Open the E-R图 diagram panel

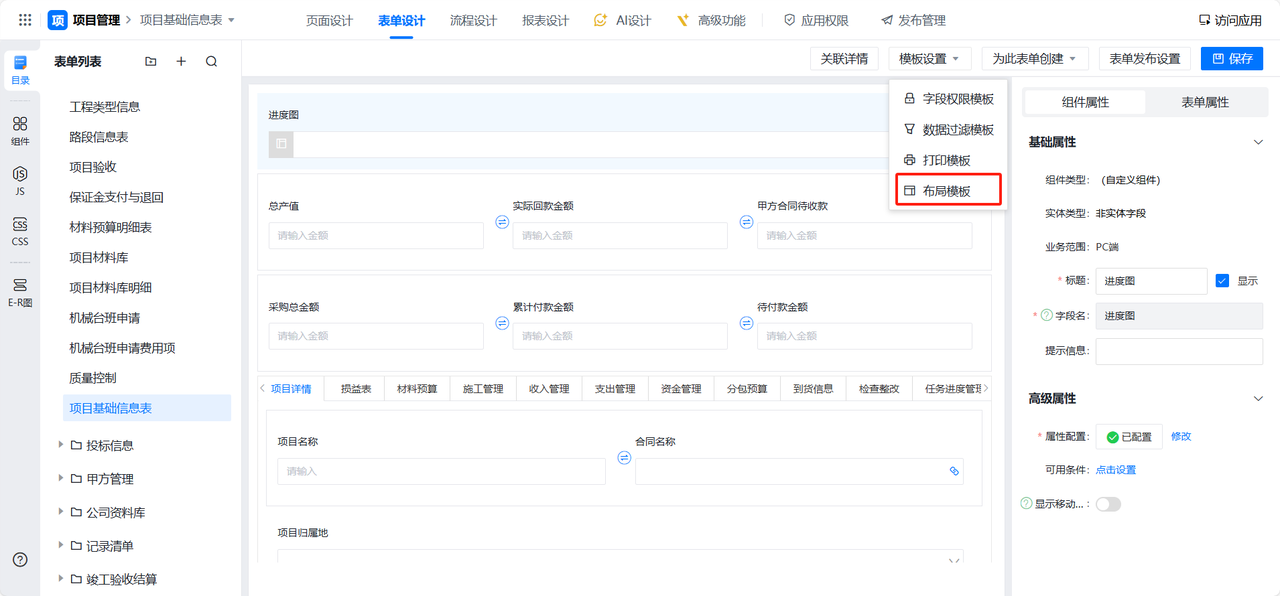click(x=20, y=292)
